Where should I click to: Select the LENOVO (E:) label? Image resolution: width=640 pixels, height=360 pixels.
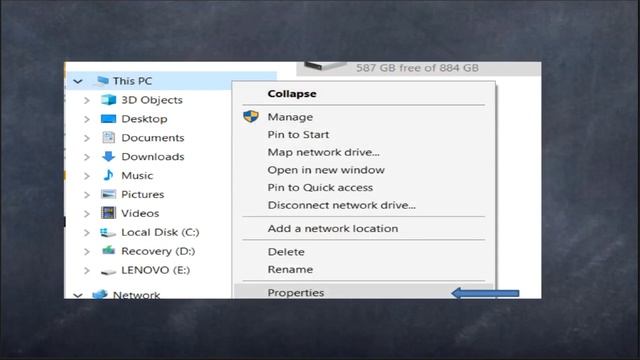(x=156, y=270)
